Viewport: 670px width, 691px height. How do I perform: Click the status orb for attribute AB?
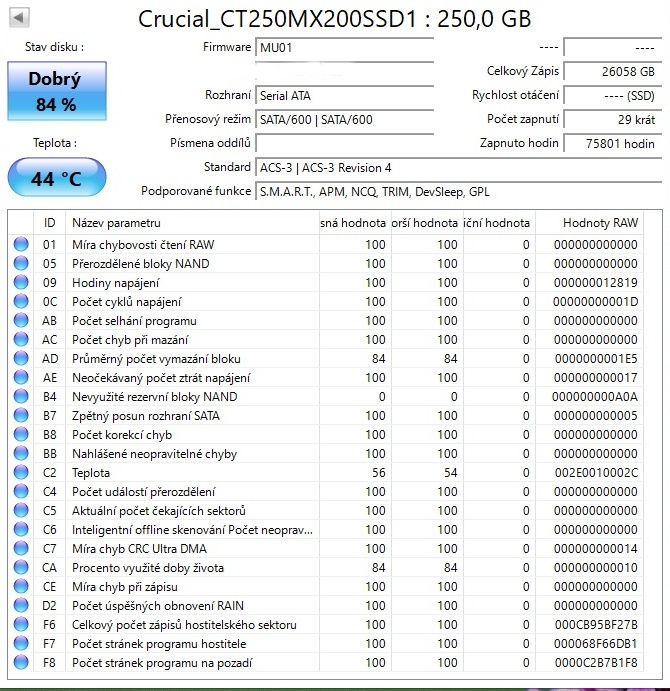click(21, 320)
